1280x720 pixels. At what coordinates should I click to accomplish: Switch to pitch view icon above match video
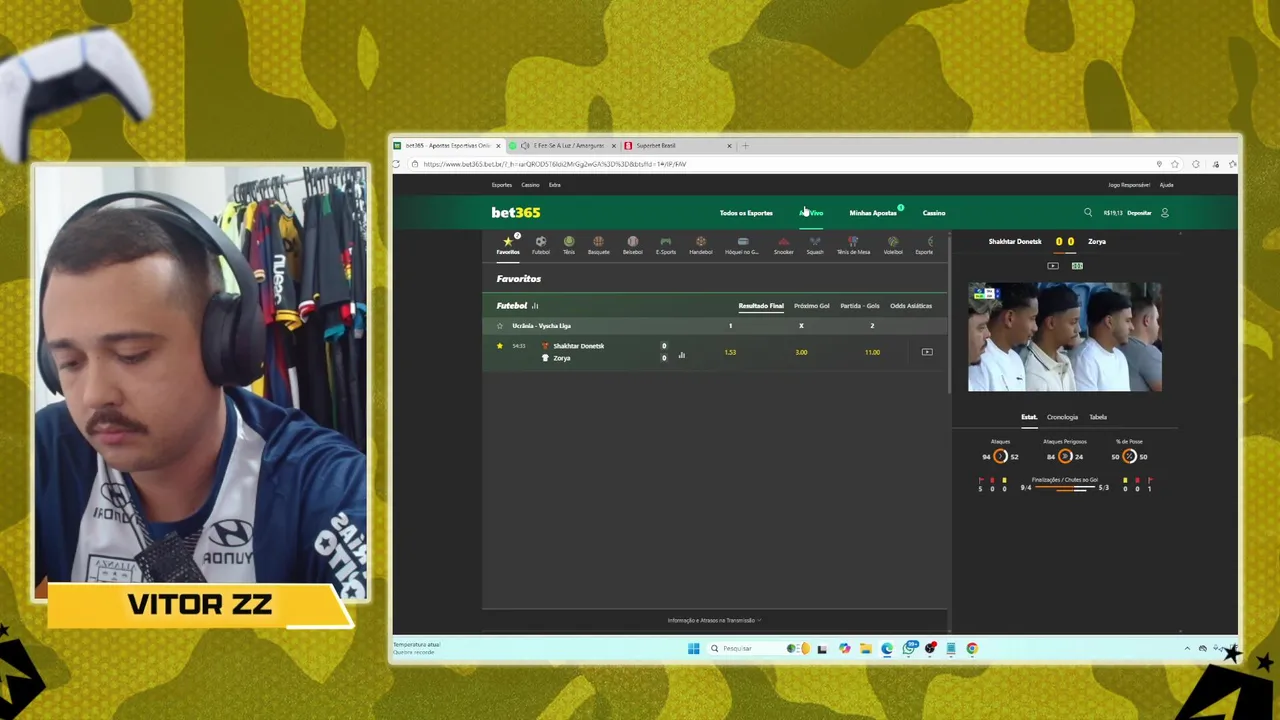[1077, 266]
